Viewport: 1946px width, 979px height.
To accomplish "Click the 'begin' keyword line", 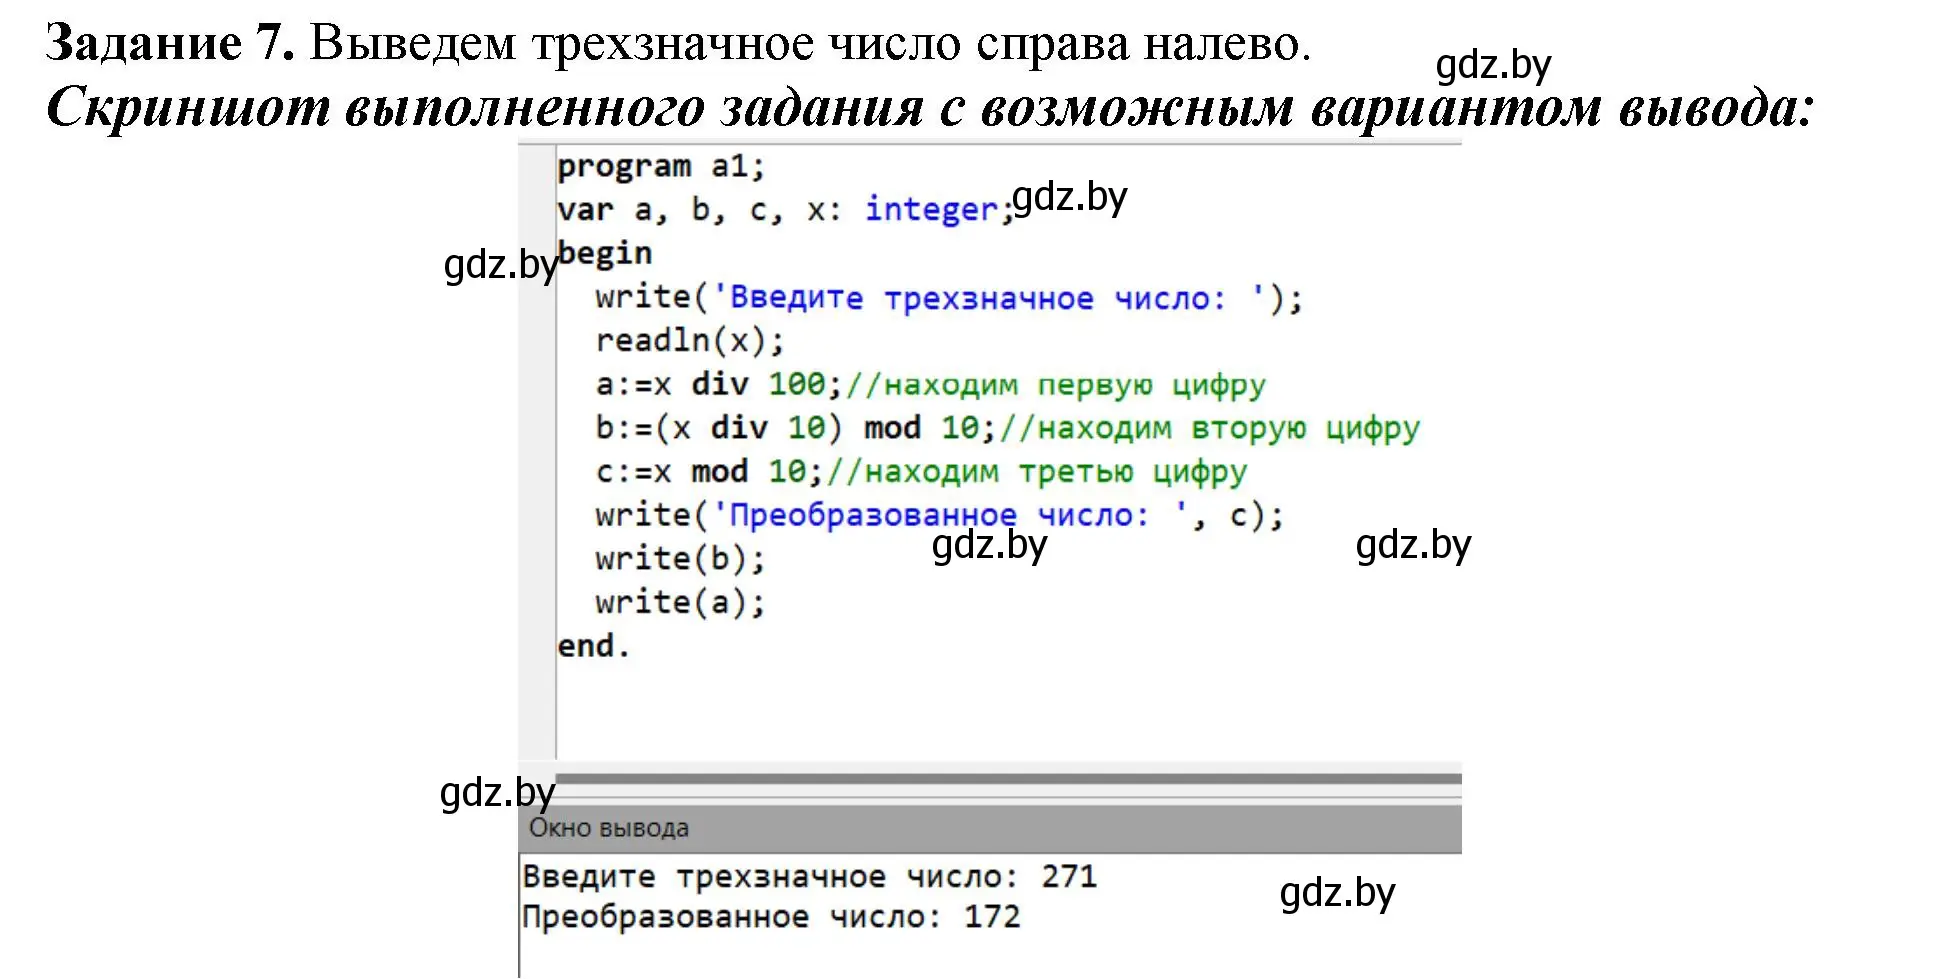I will click(x=605, y=254).
